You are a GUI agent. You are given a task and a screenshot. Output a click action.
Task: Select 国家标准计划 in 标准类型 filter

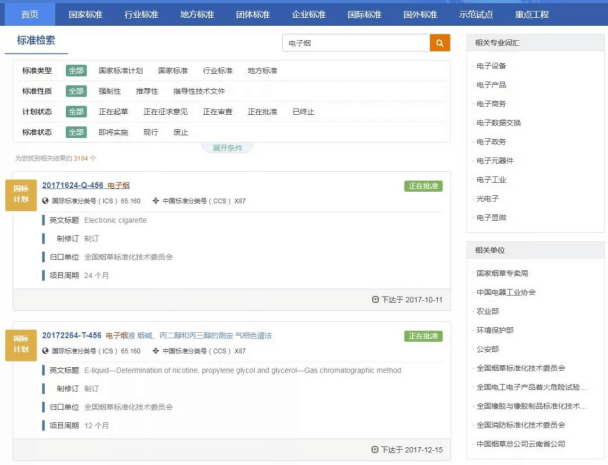coord(121,71)
